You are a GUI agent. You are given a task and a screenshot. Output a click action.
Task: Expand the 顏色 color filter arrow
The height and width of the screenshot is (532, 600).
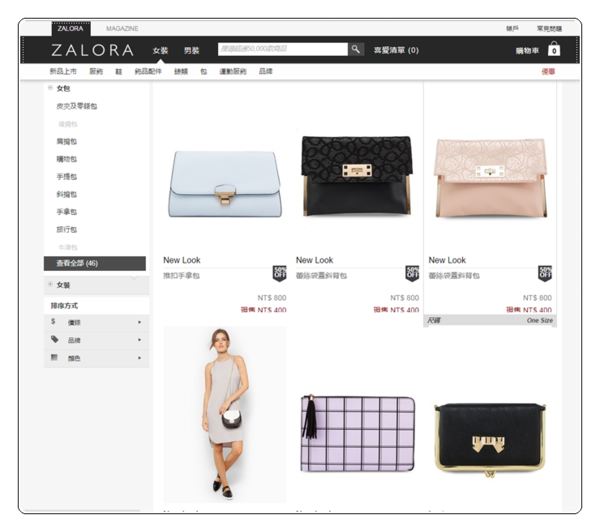coord(139,358)
